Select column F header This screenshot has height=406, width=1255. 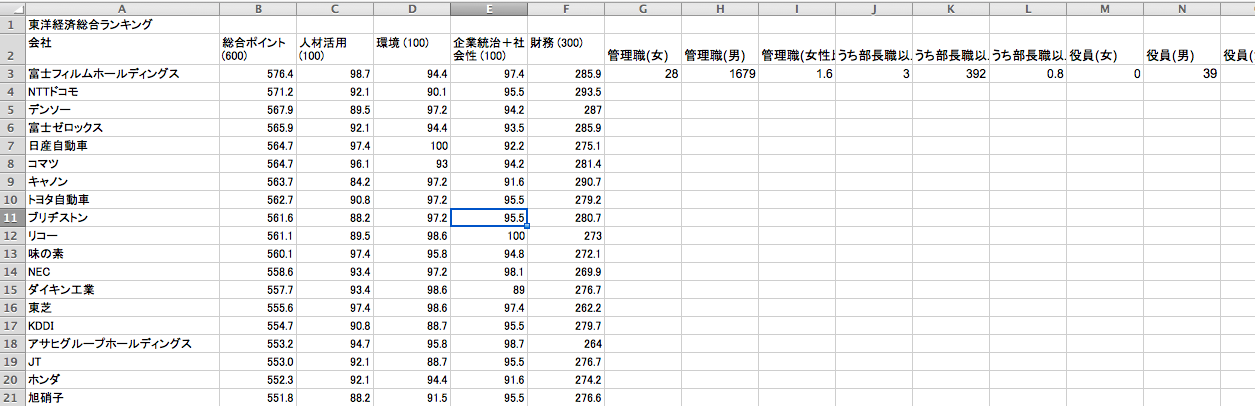point(566,7)
